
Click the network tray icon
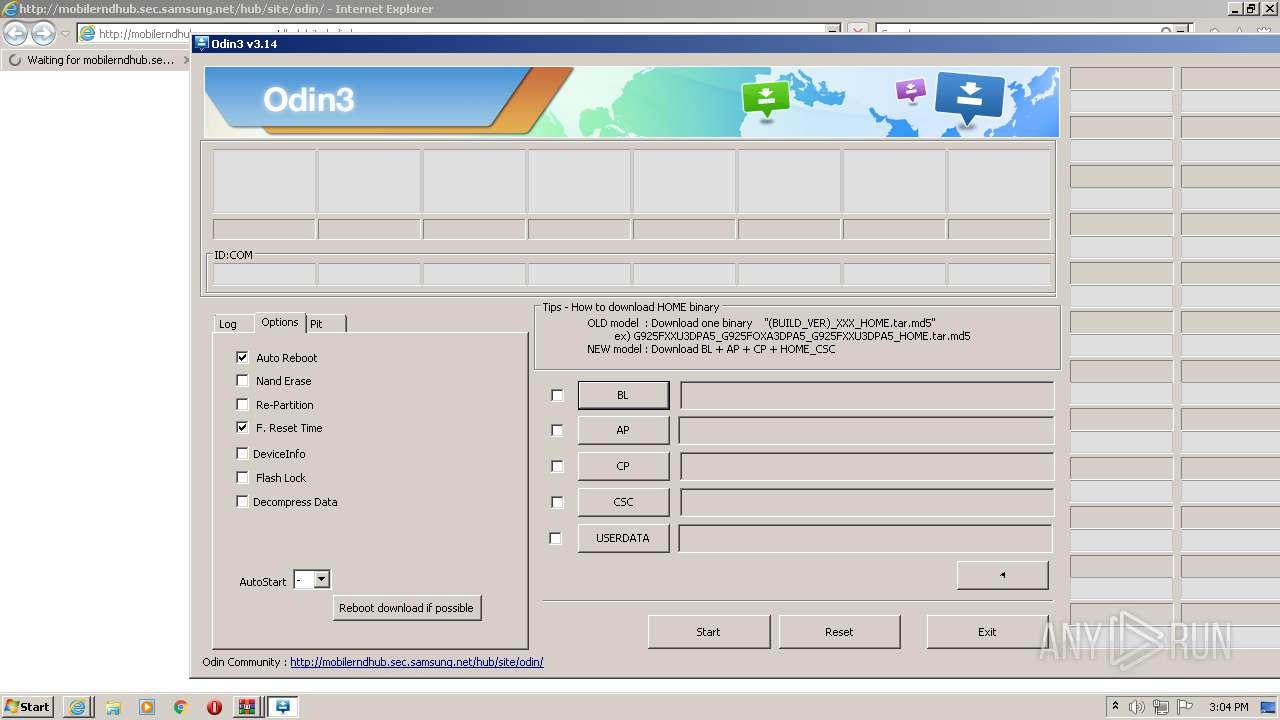click(1161, 707)
